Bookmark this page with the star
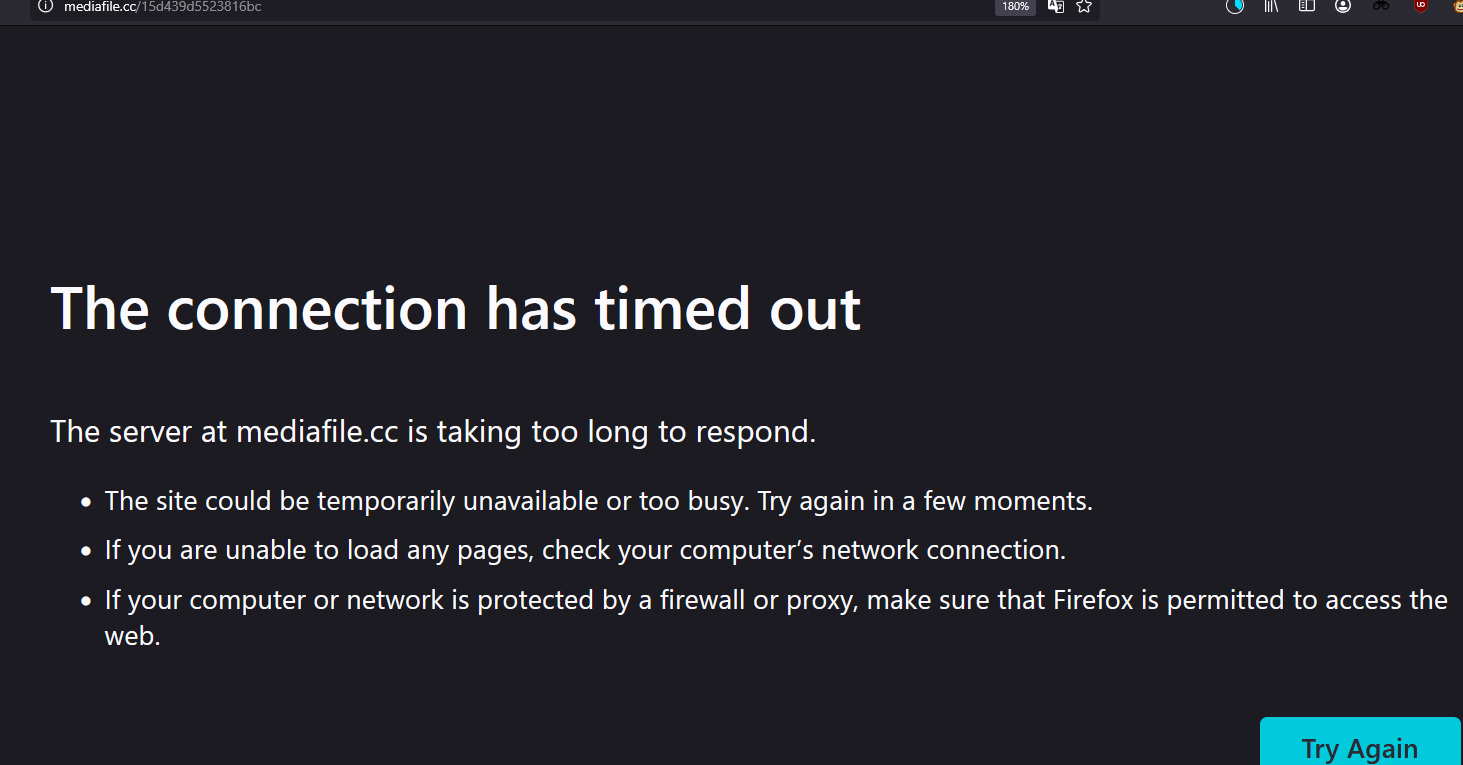 pos(1084,6)
